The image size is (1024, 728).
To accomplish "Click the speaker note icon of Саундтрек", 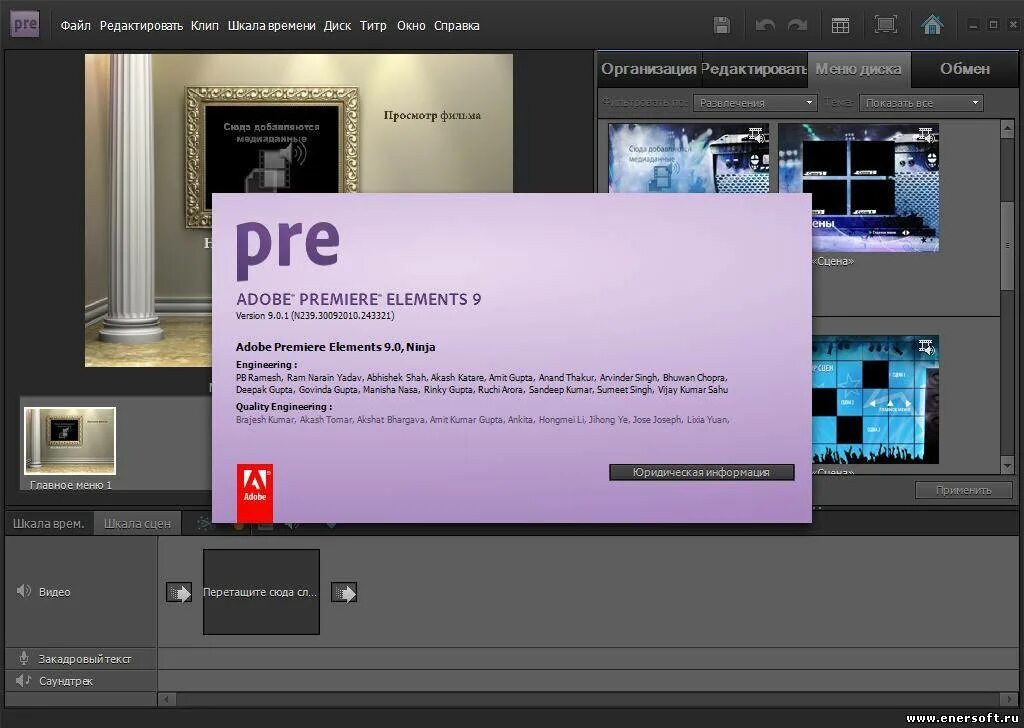I will point(24,680).
